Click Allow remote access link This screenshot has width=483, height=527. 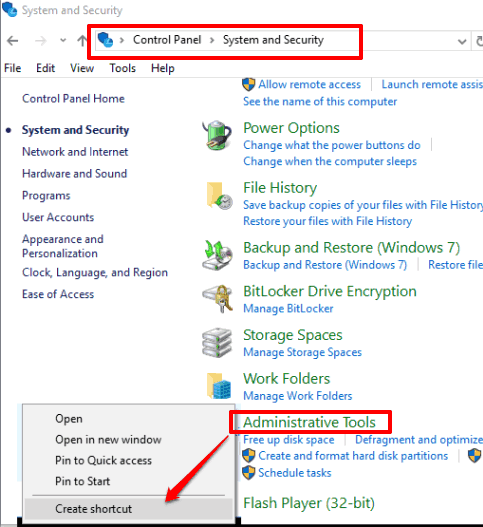pyautogui.click(x=309, y=84)
